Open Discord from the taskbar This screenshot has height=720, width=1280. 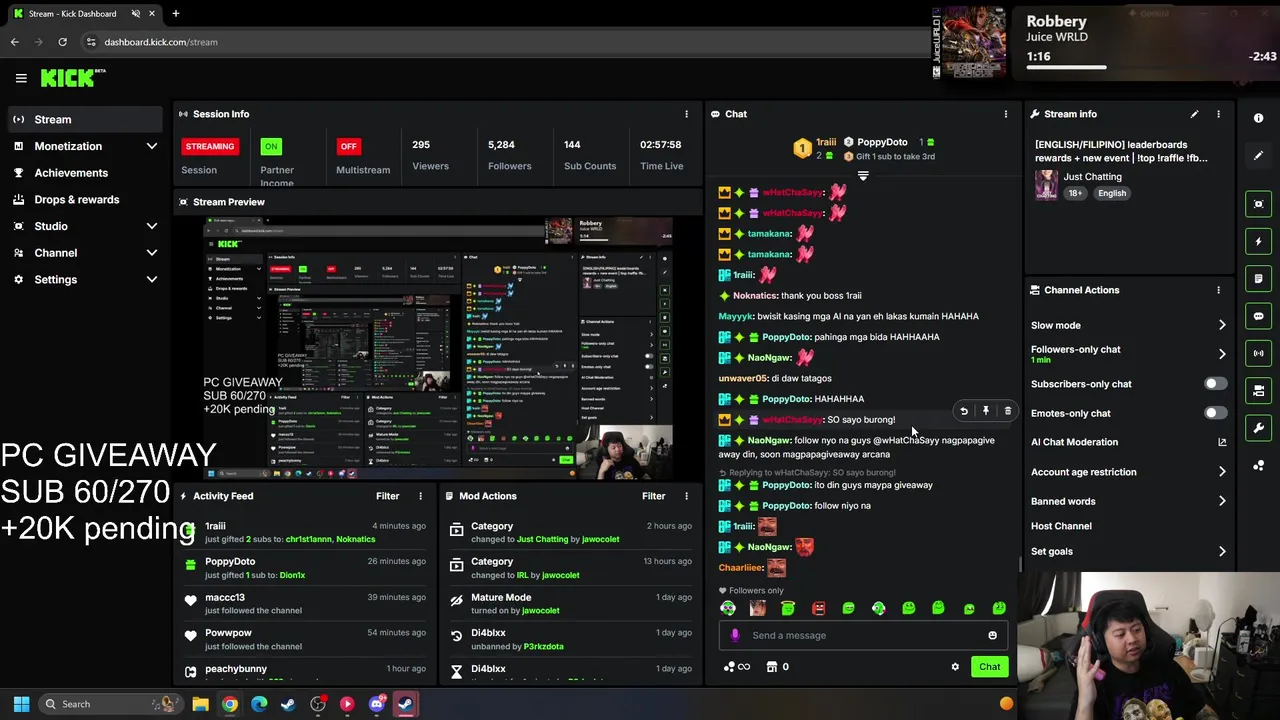click(x=376, y=704)
